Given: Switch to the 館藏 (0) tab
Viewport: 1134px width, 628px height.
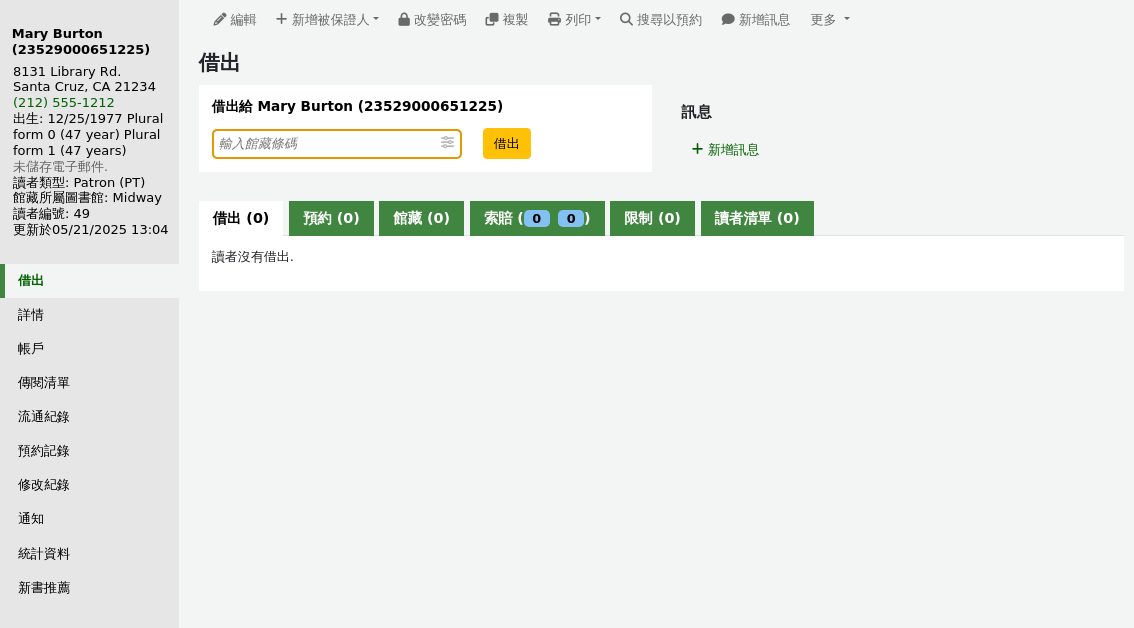Looking at the screenshot, I should pyautogui.click(x=422, y=218).
